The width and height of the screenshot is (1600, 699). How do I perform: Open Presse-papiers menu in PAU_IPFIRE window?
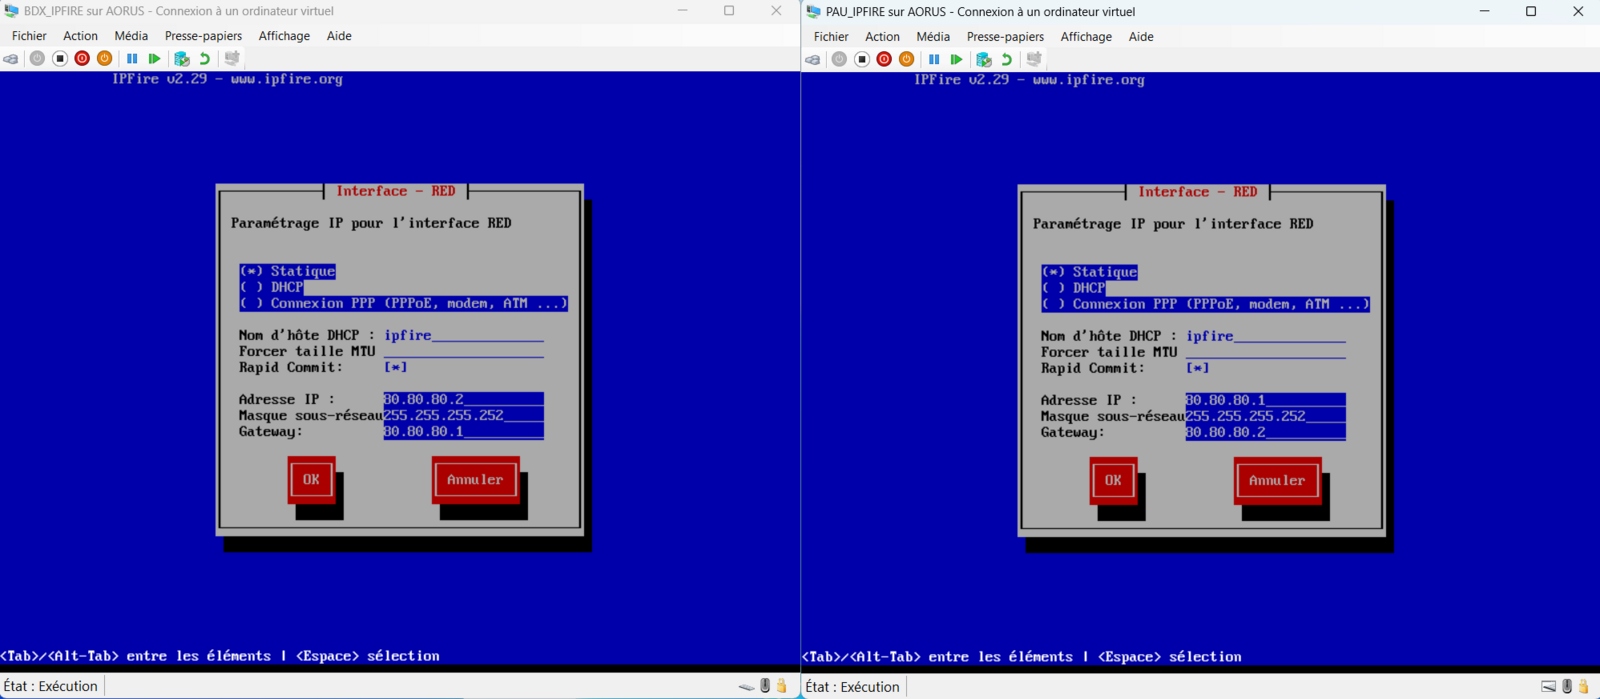(x=1004, y=37)
